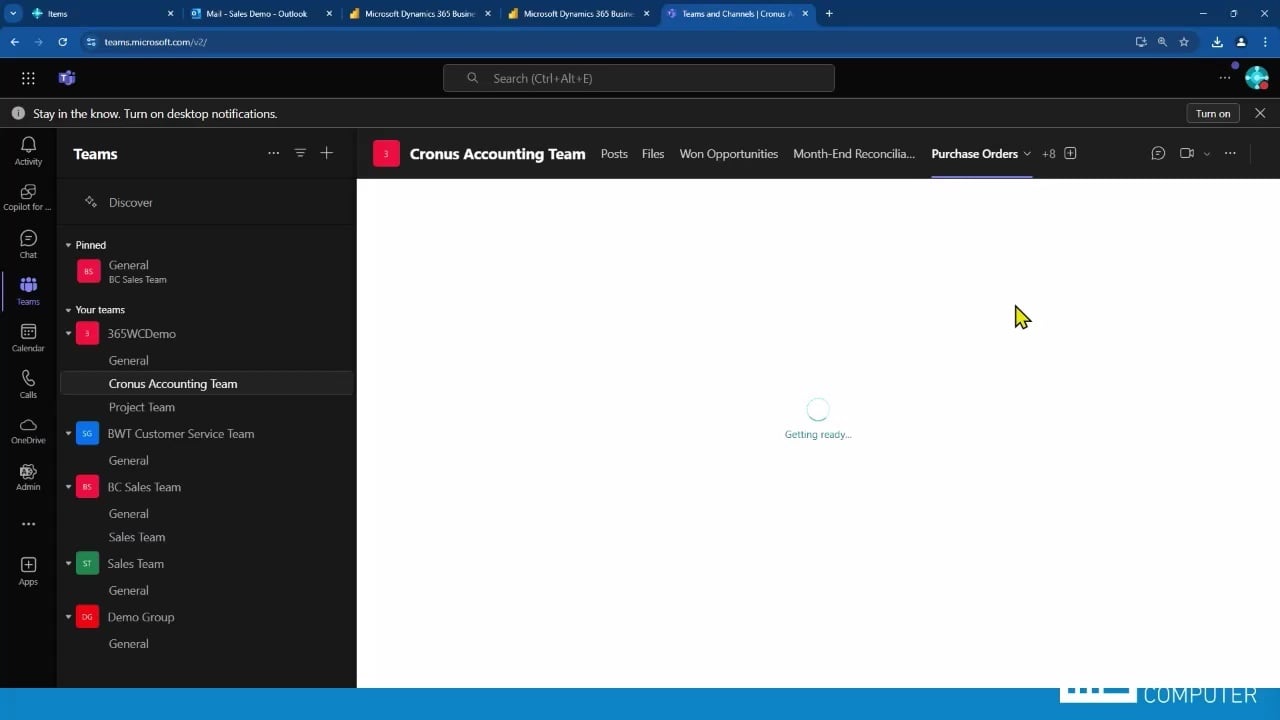
Task: Collapse the 365WCDemo team
Action: pyautogui.click(x=68, y=334)
